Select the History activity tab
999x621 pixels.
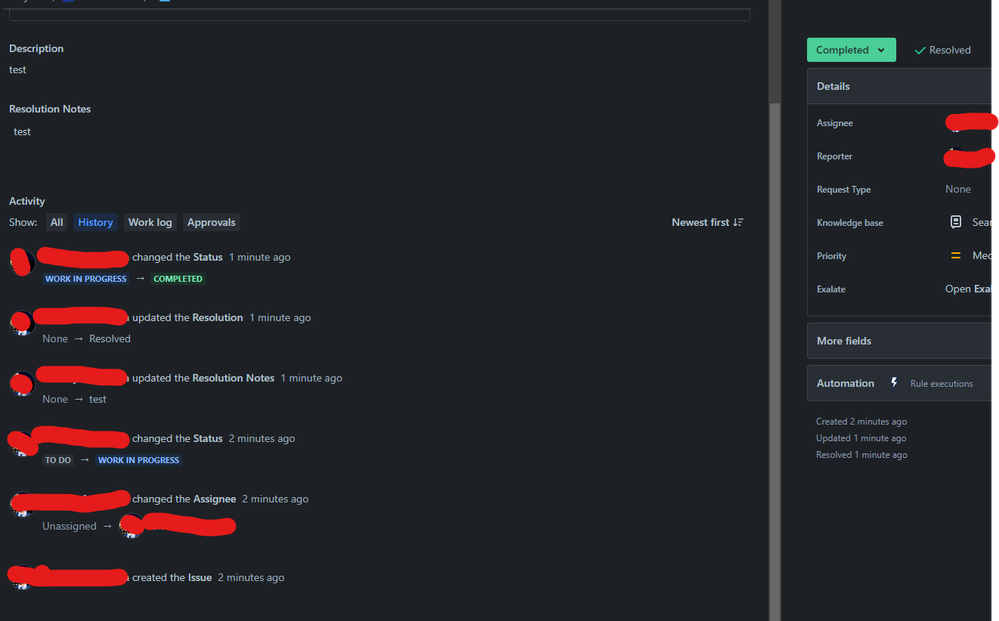(x=95, y=222)
